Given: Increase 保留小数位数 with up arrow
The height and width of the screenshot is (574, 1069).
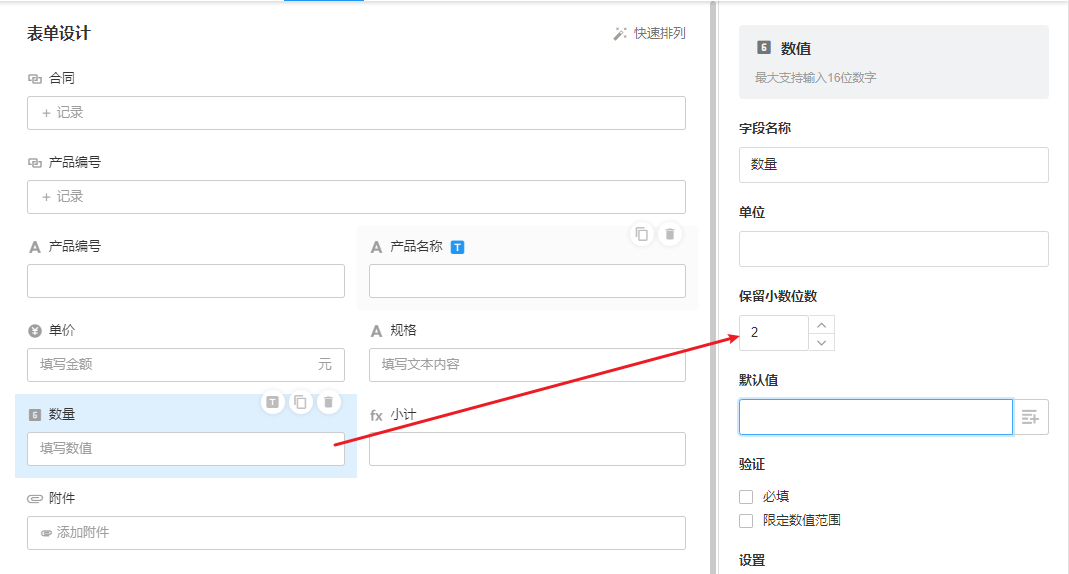Looking at the screenshot, I should click(822, 324).
